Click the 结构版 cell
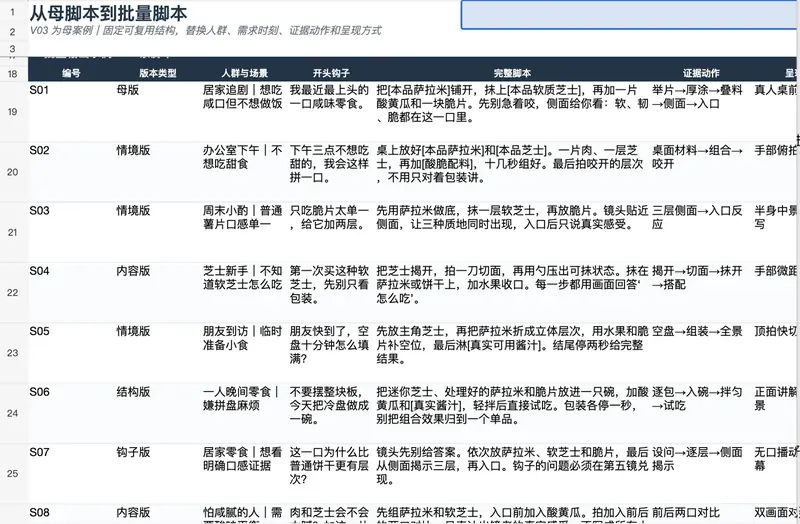 coord(158,413)
